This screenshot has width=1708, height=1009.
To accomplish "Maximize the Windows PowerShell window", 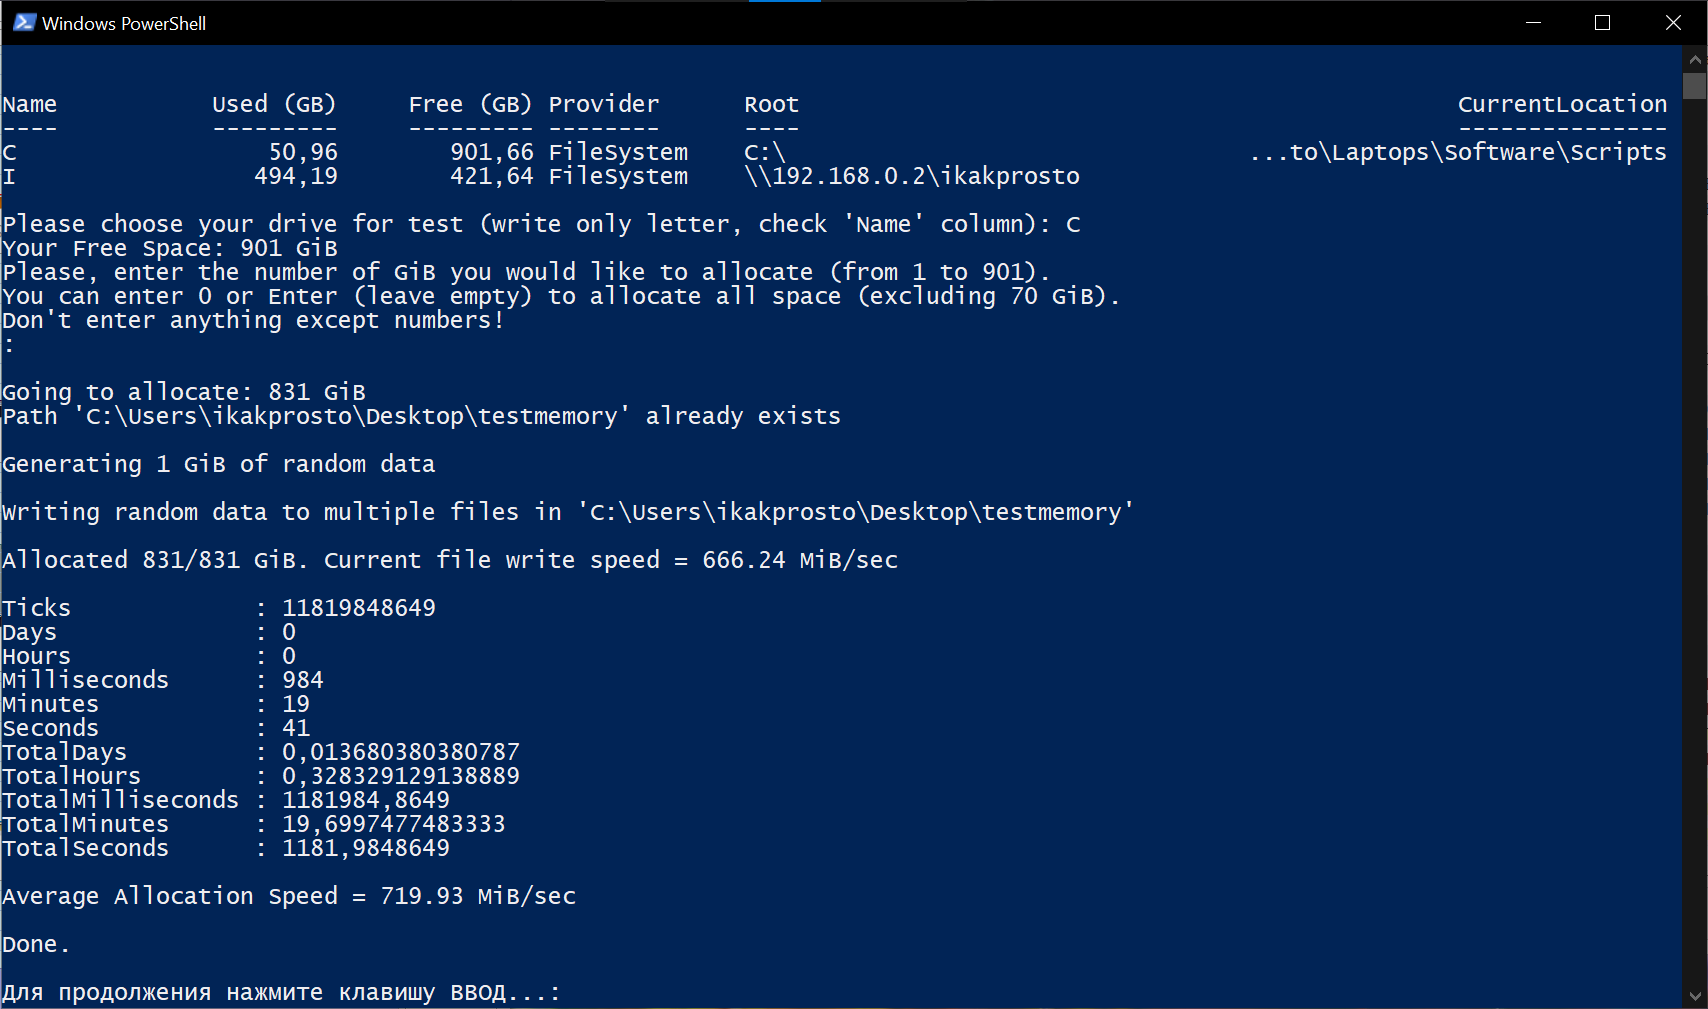I will (x=1602, y=22).
